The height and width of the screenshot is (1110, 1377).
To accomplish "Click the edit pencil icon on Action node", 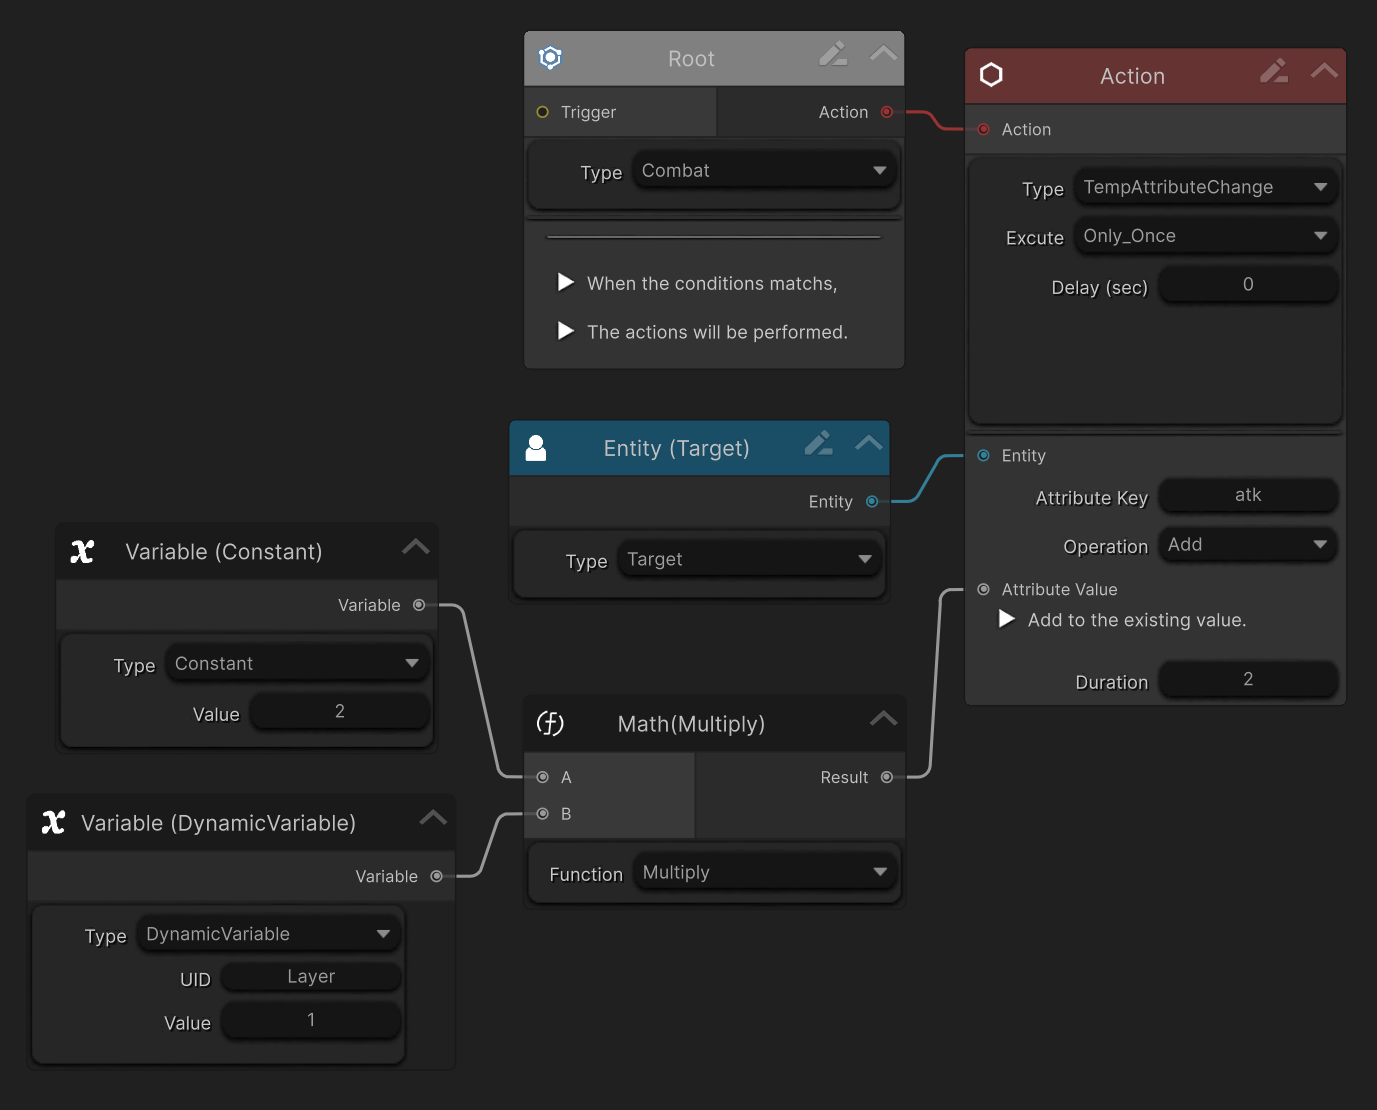I will 1273,71.
